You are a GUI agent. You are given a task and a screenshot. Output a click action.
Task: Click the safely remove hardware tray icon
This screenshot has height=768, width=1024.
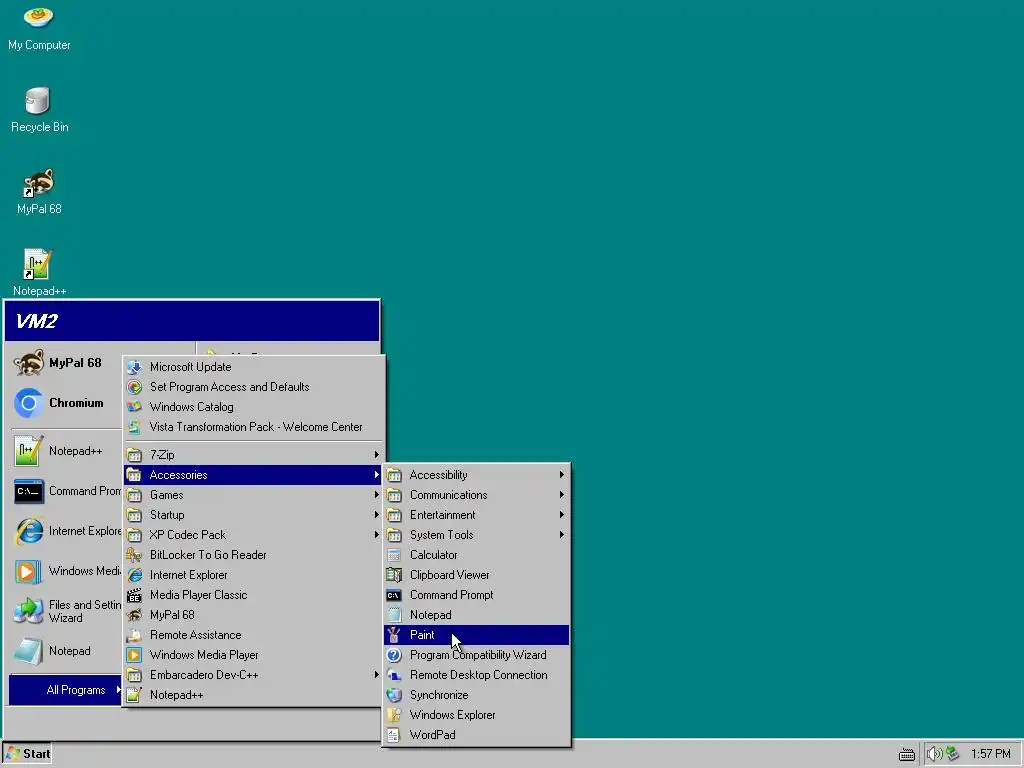953,754
